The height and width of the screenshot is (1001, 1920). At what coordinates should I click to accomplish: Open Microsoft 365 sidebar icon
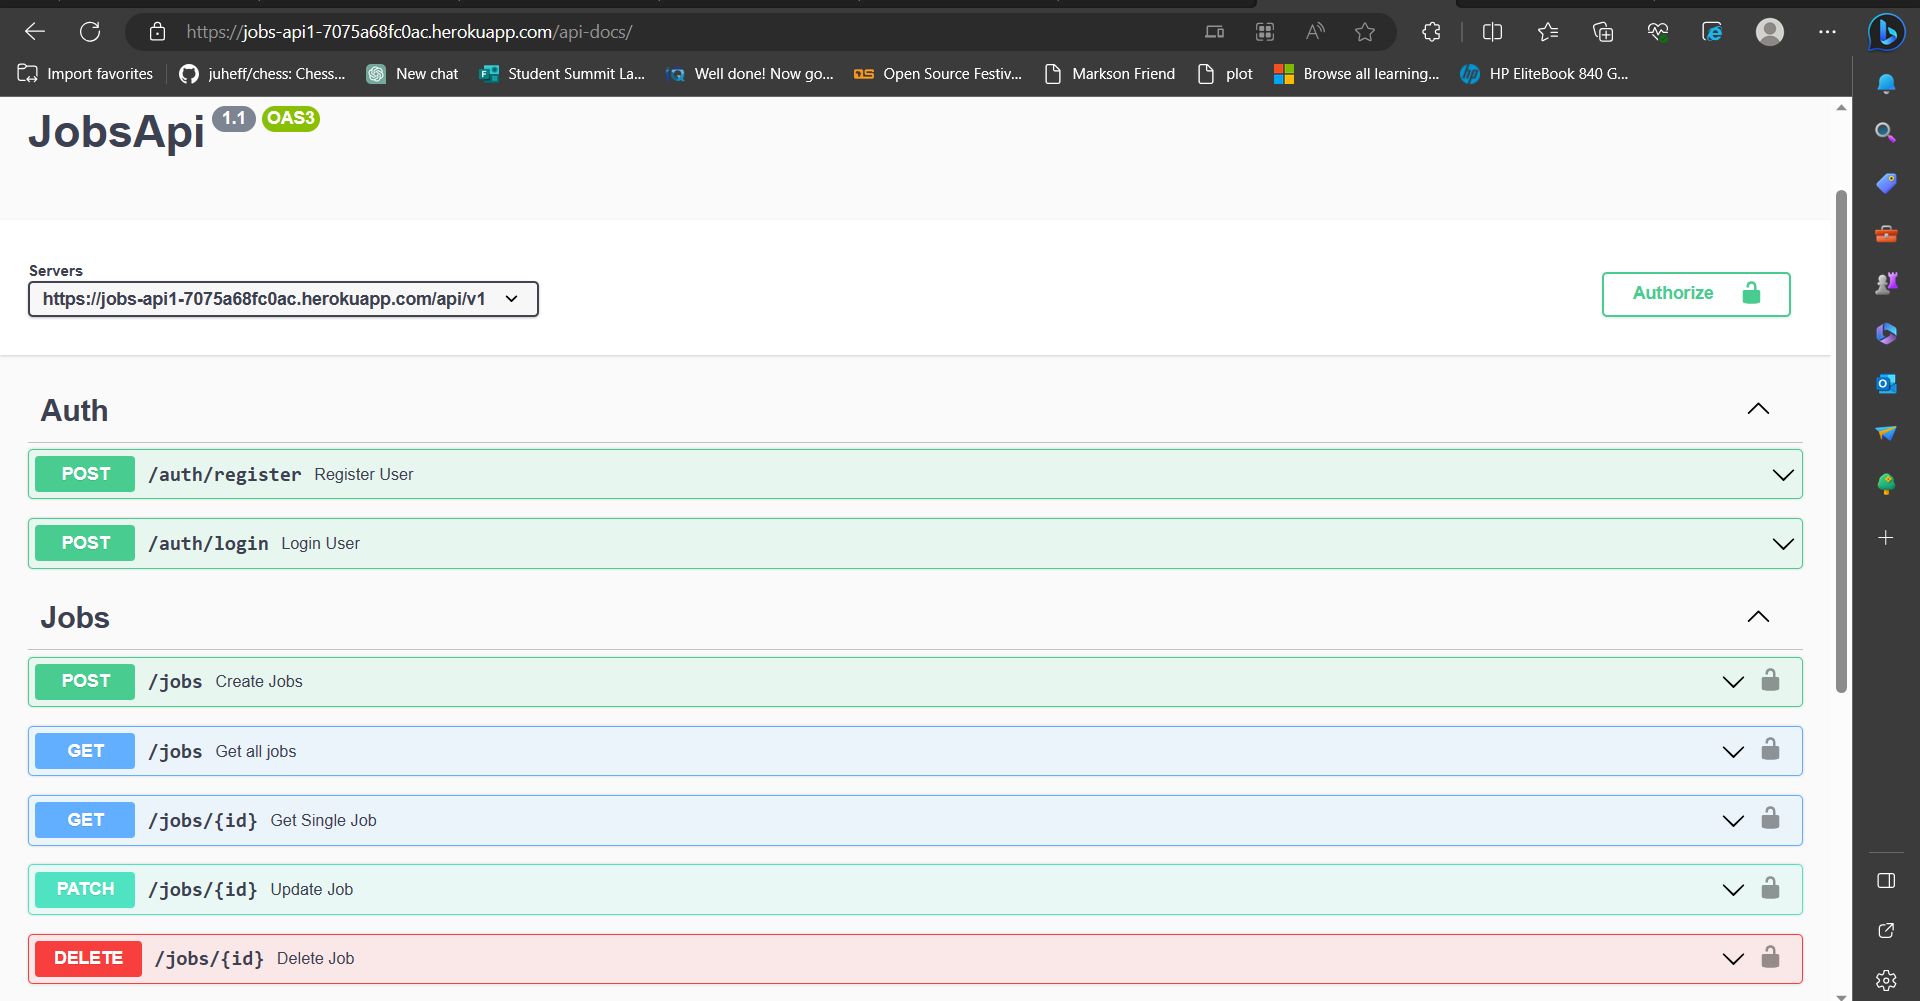coord(1886,333)
